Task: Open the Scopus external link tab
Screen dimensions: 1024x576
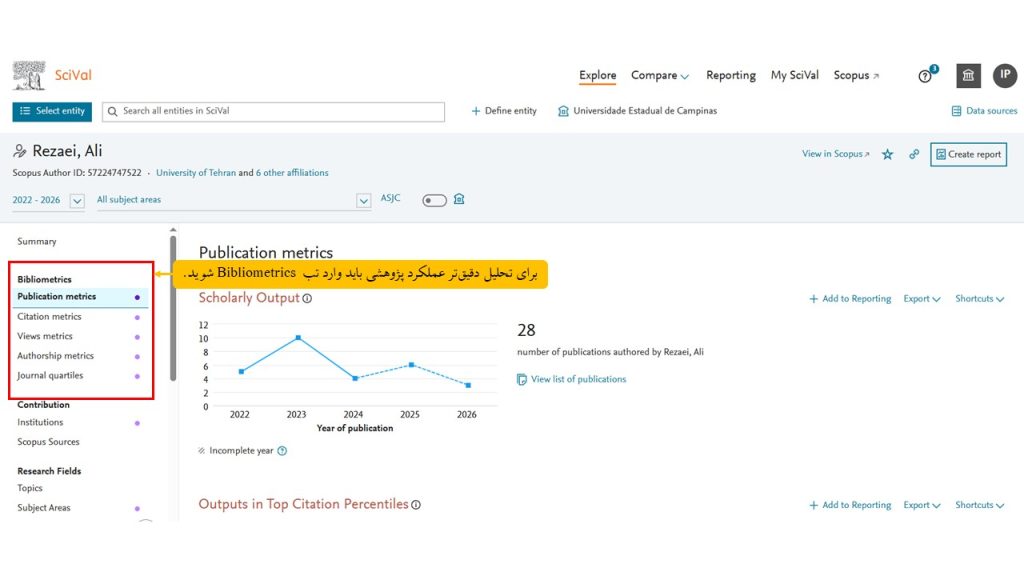Action: point(856,76)
